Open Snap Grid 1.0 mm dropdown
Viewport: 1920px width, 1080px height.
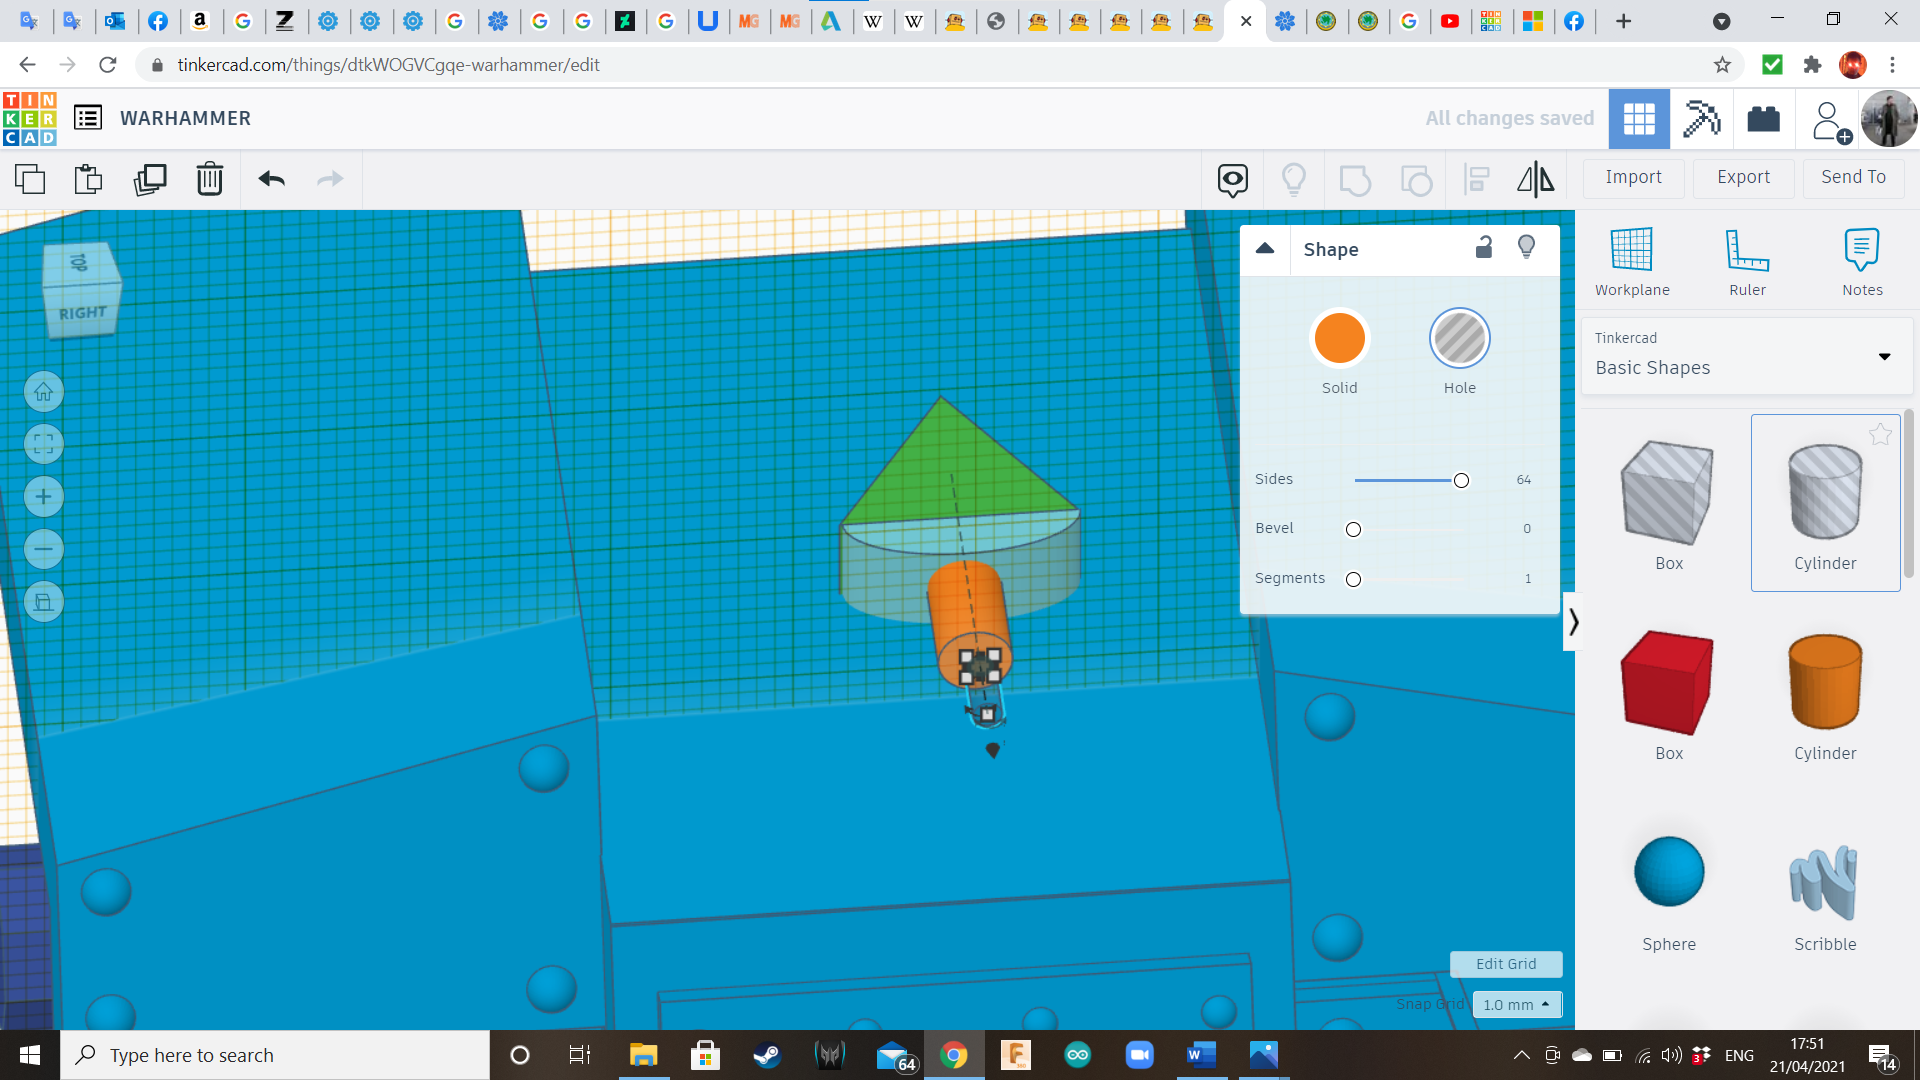point(1516,1004)
